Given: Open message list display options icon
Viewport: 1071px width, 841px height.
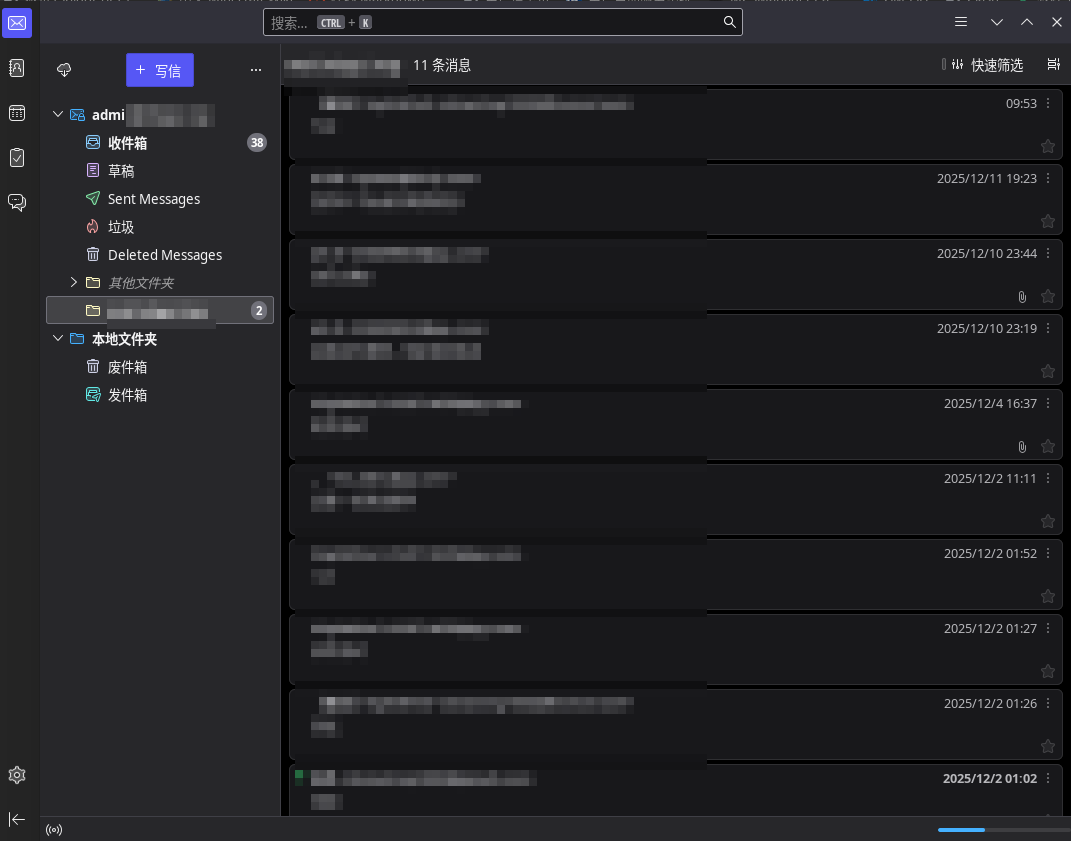Looking at the screenshot, I should click(1053, 65).
